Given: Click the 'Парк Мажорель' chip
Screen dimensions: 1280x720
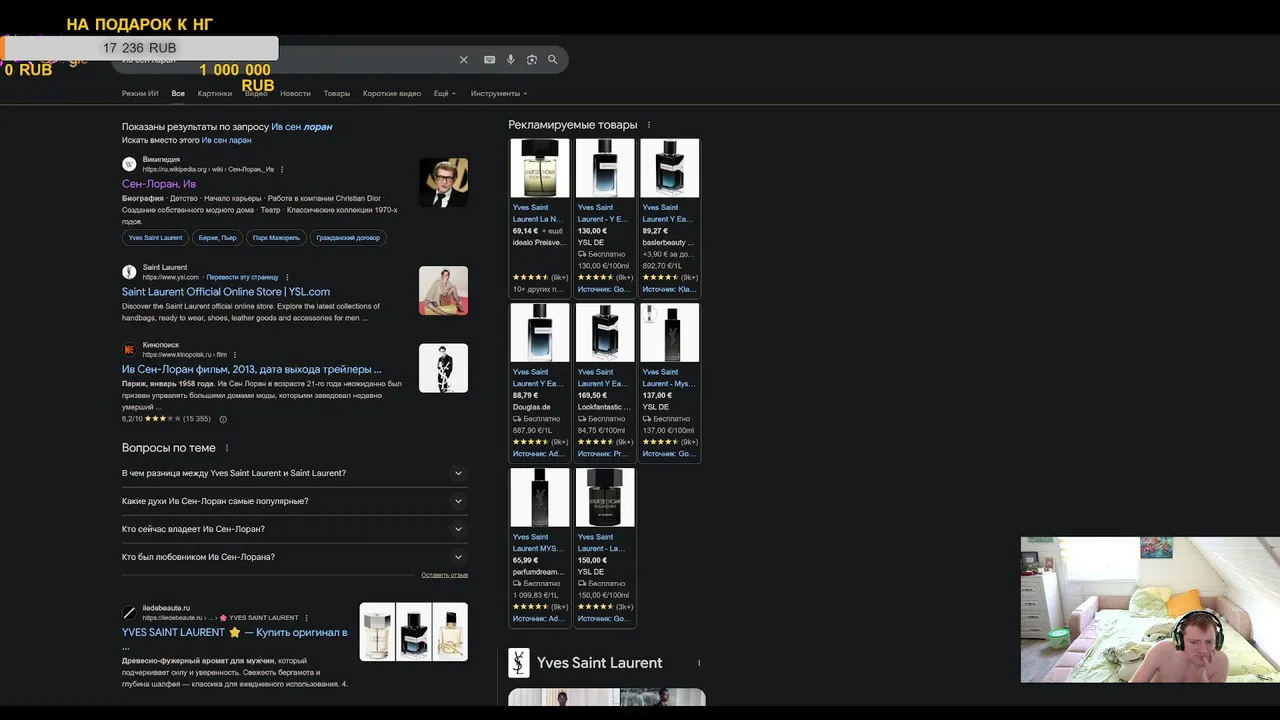Looking at the screenshot, I should 276,238.
